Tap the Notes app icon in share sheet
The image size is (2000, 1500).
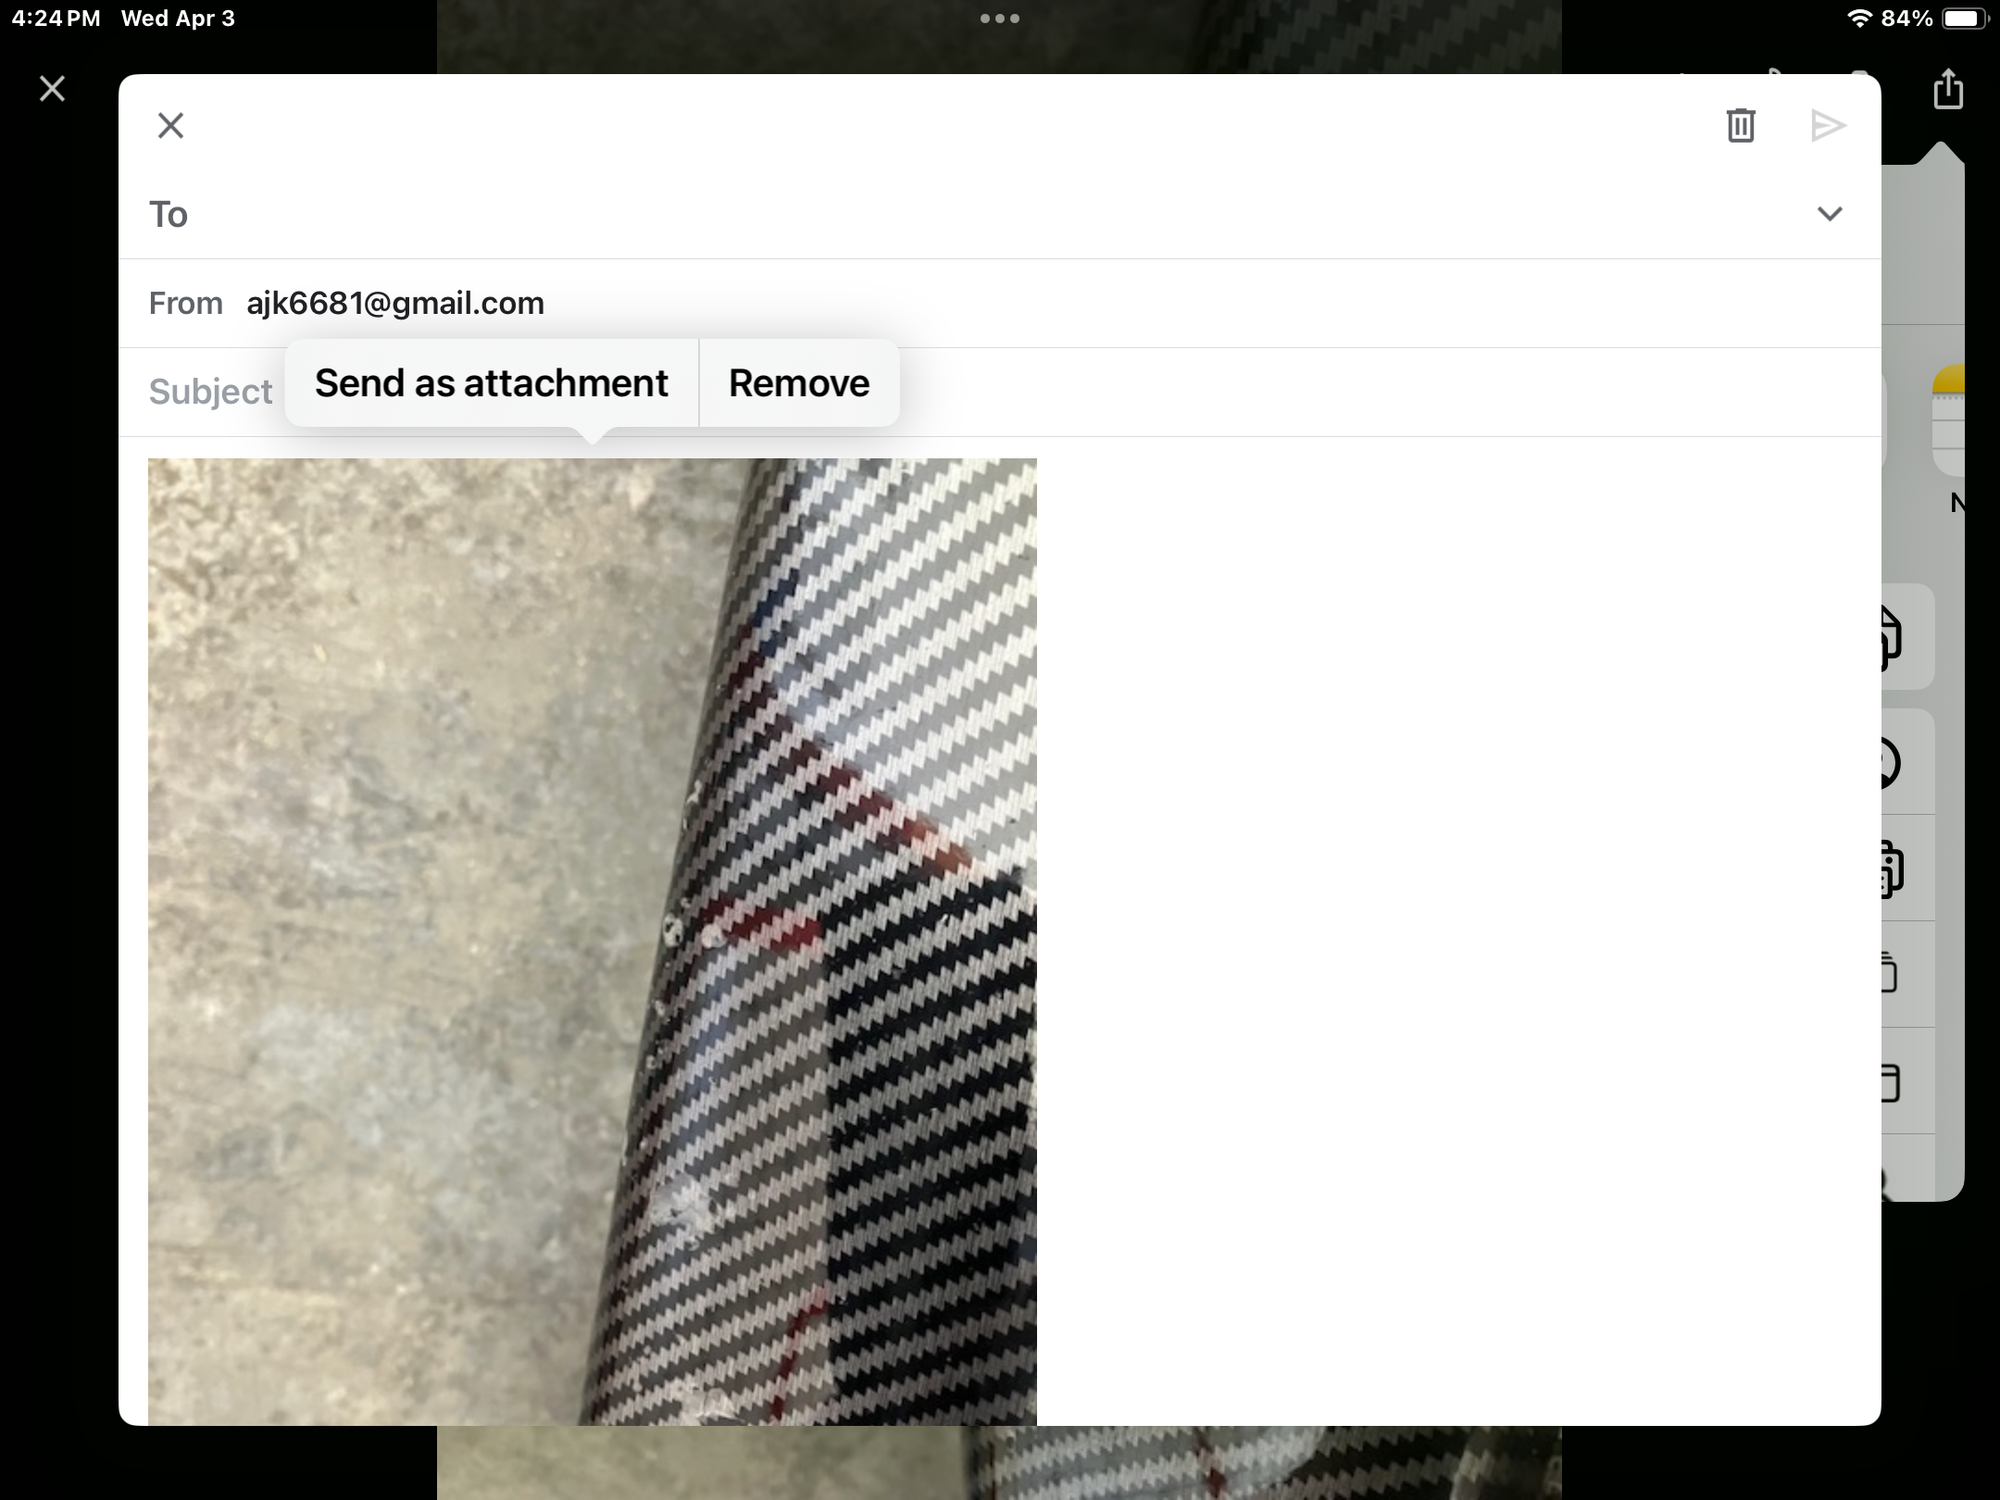click(1950, 420)
